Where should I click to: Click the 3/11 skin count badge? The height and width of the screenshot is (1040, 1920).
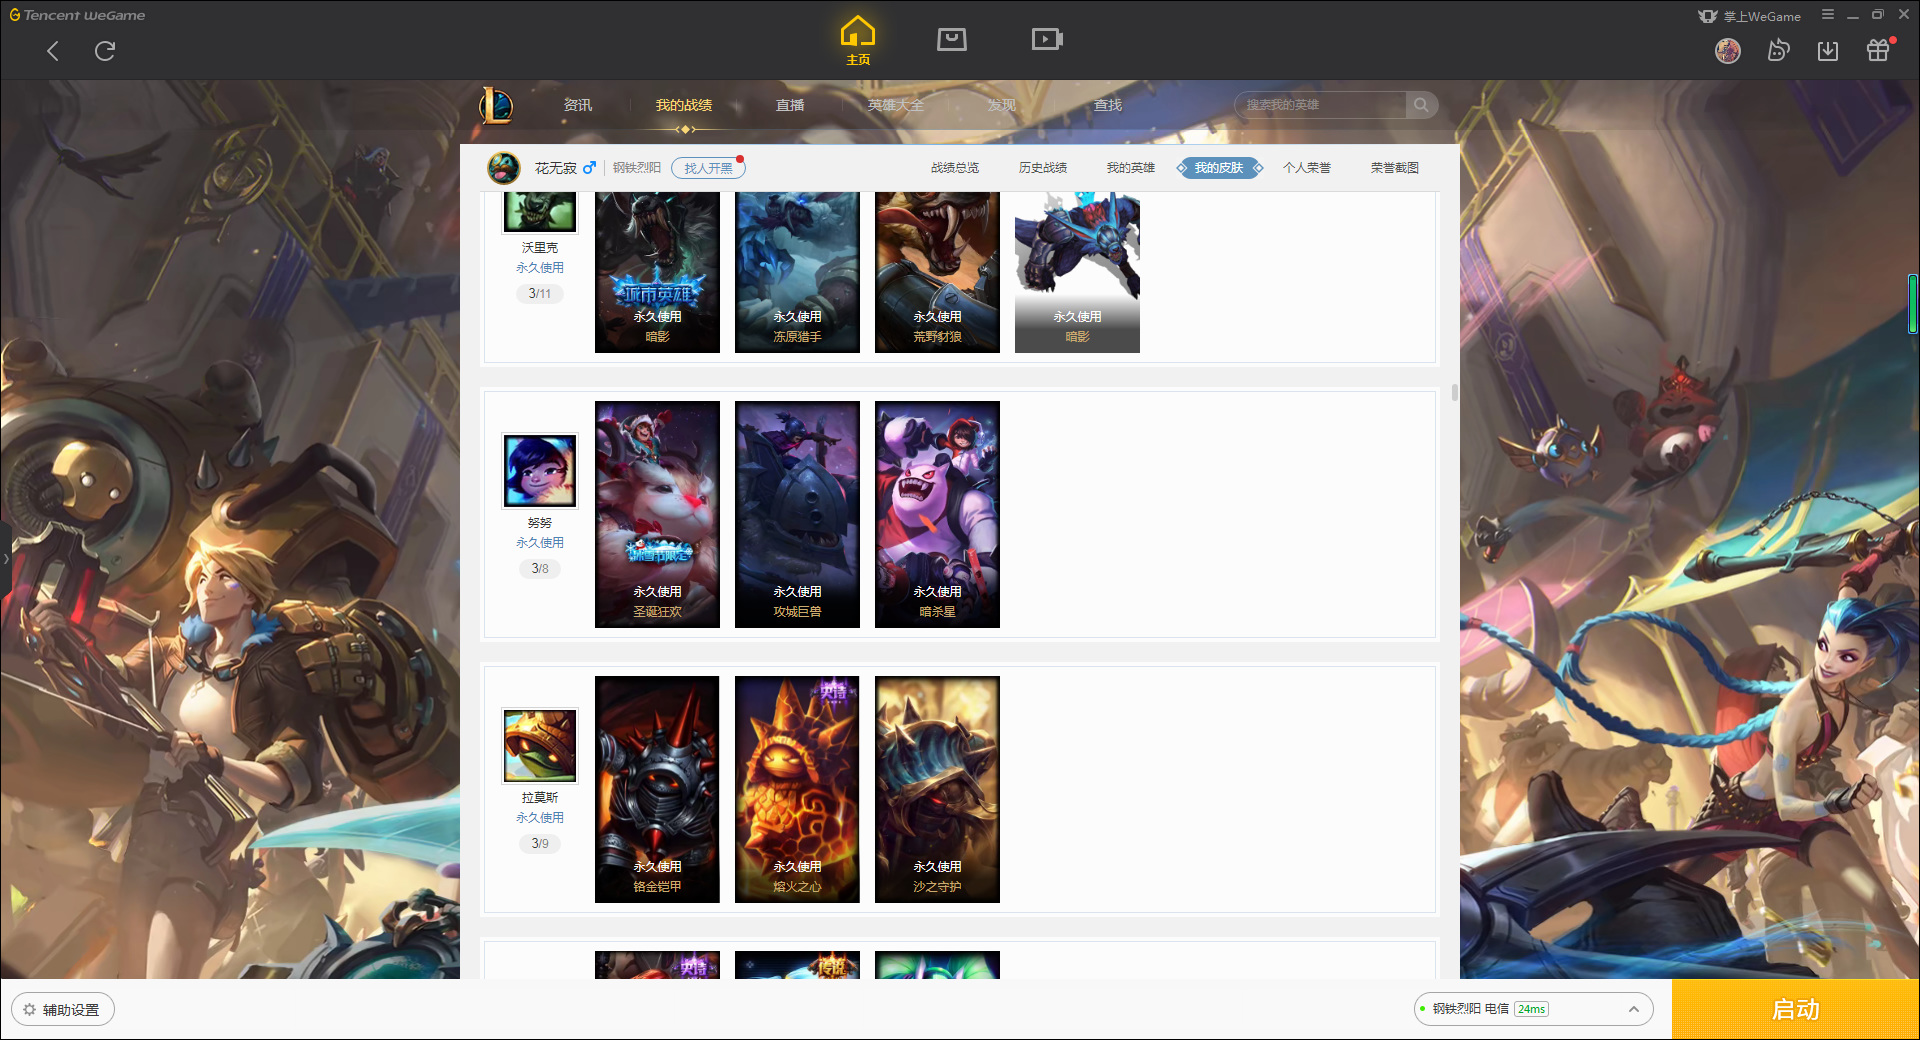pyautogui.click(x=540, y=294)
